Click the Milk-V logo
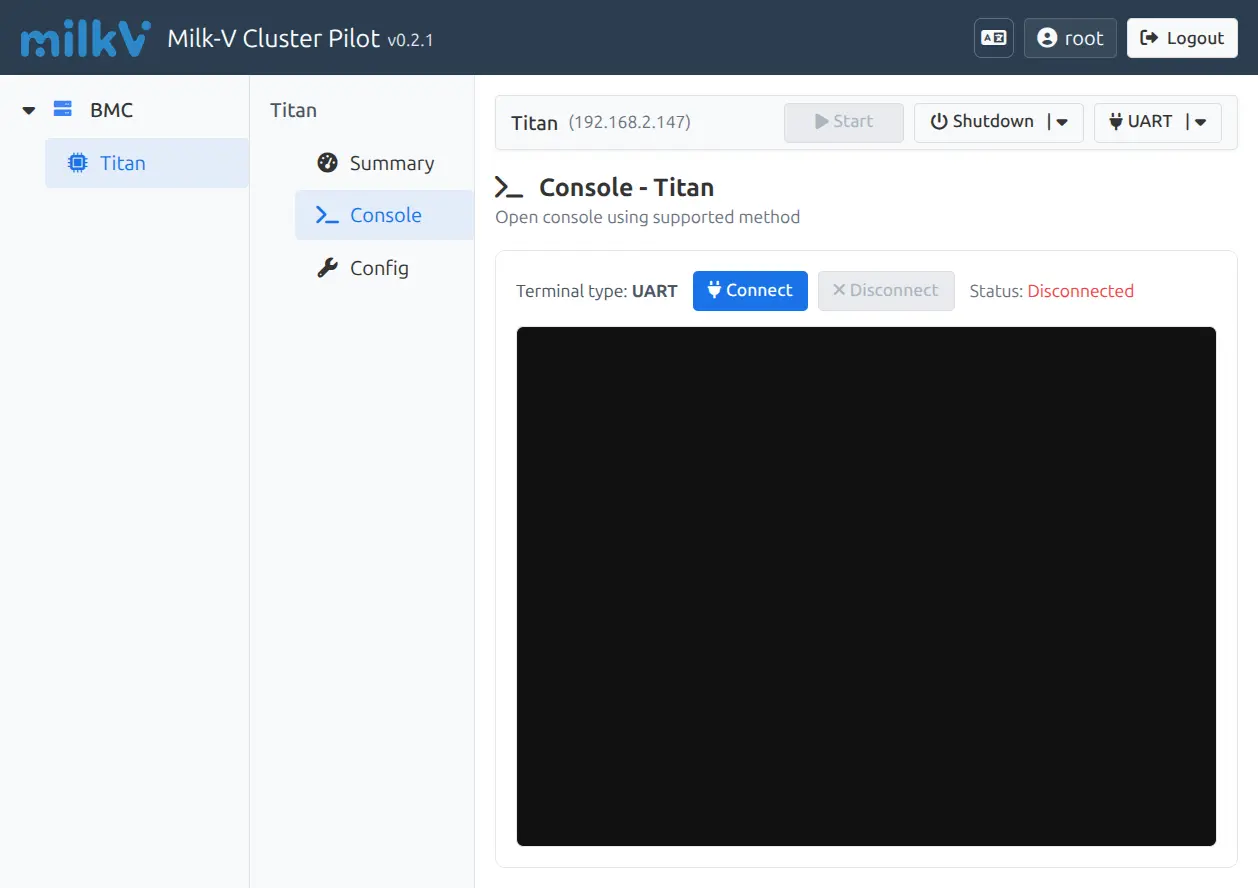The width and height of the screenshot is (1258, 888). point(86,38)
